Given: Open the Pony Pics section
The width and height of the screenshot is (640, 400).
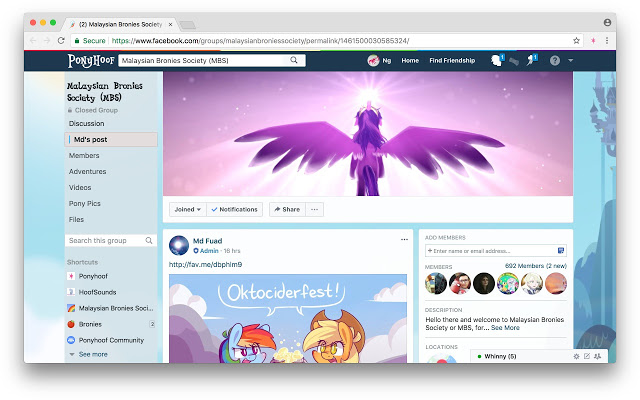Looking at the screenshot, I should pos(84,203).
